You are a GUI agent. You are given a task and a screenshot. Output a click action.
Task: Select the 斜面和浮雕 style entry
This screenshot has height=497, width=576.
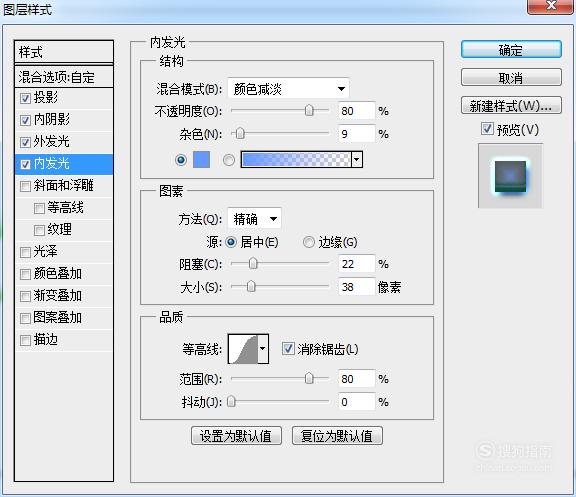coord(64,186)
